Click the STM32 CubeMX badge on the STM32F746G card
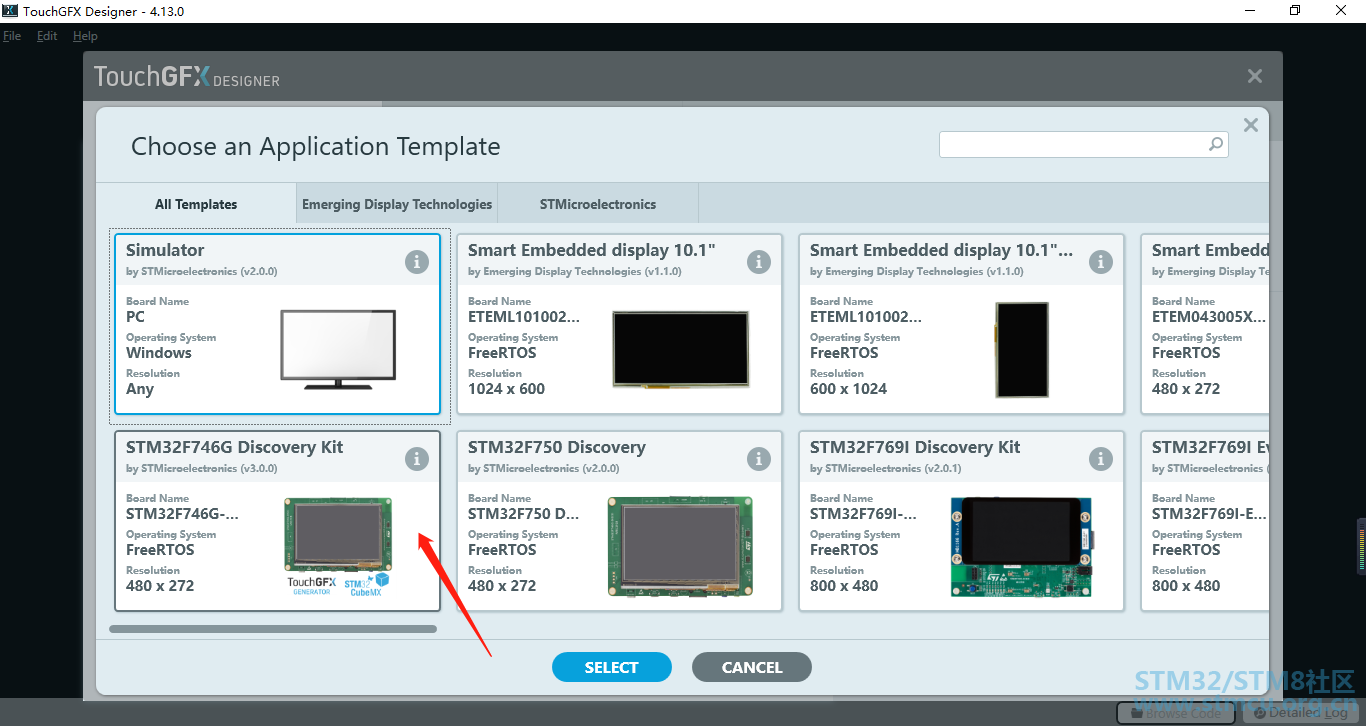The height and width of the screenshot is (726, 1366). click(366, 585)
